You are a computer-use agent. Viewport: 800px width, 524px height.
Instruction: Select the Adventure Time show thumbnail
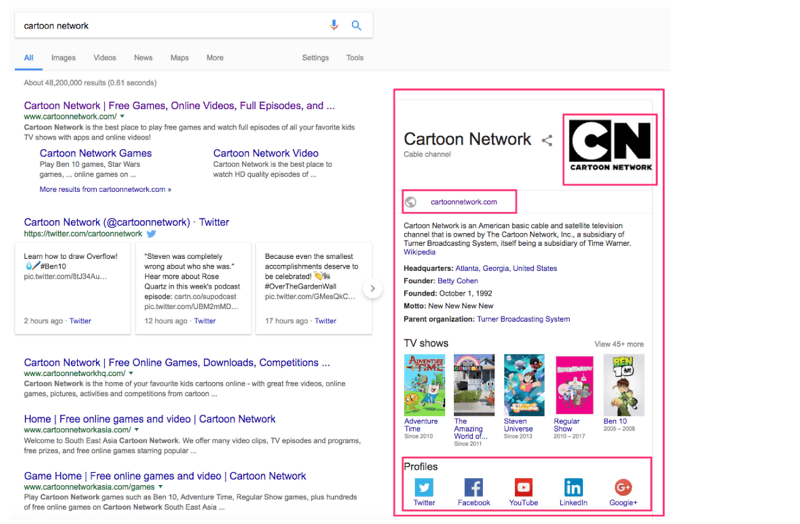[421, 385]
